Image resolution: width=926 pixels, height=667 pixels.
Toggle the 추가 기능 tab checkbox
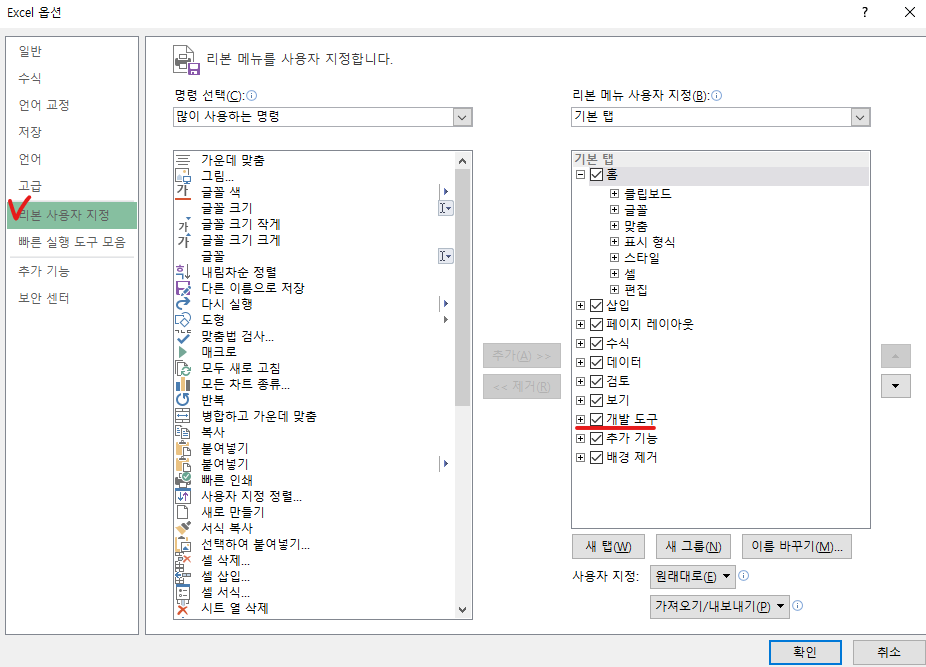pyautogui.click(x=596, y=438)
